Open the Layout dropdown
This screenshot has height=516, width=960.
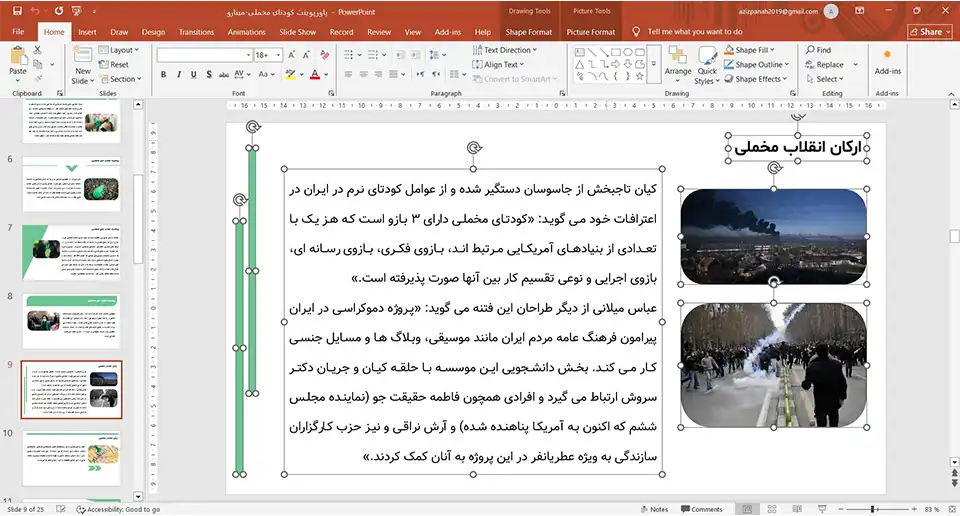(x=119, y=50)
